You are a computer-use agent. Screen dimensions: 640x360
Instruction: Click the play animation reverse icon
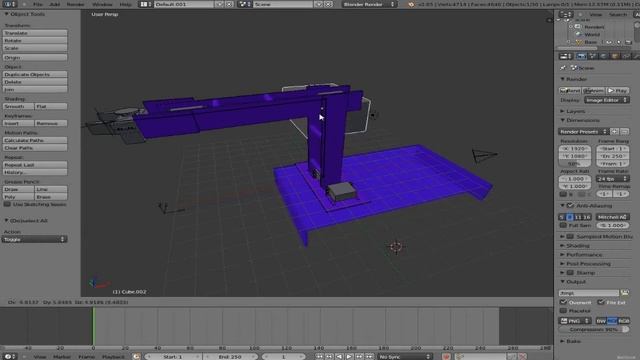339,356
